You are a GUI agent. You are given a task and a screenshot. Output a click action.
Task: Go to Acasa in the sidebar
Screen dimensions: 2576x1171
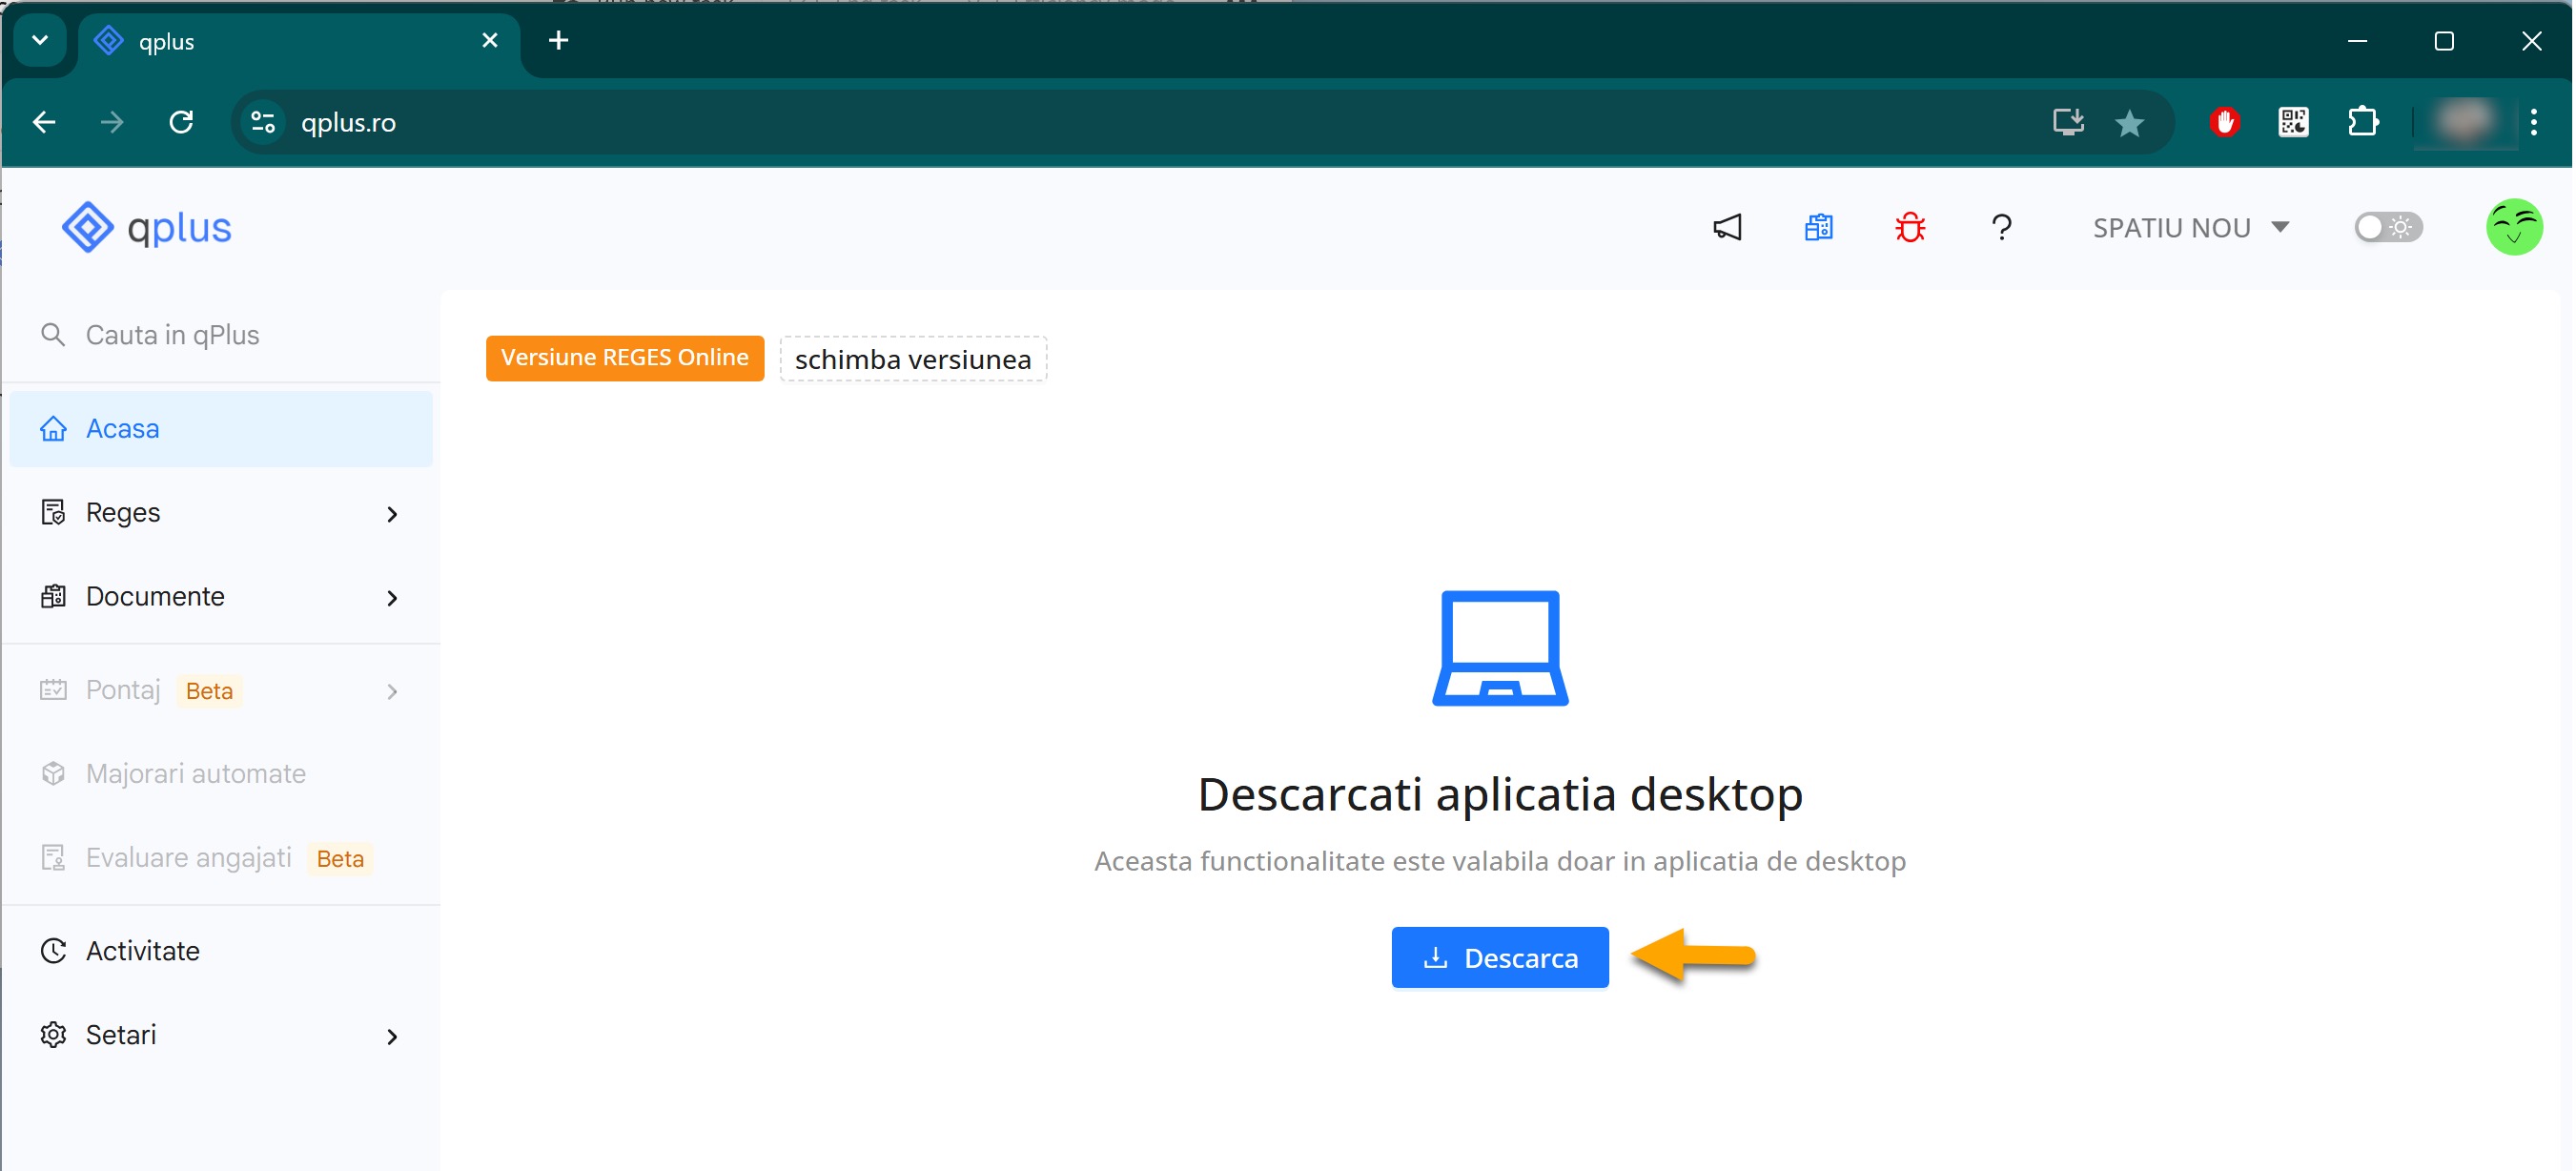pyautogui.click(x=221, y=429)
